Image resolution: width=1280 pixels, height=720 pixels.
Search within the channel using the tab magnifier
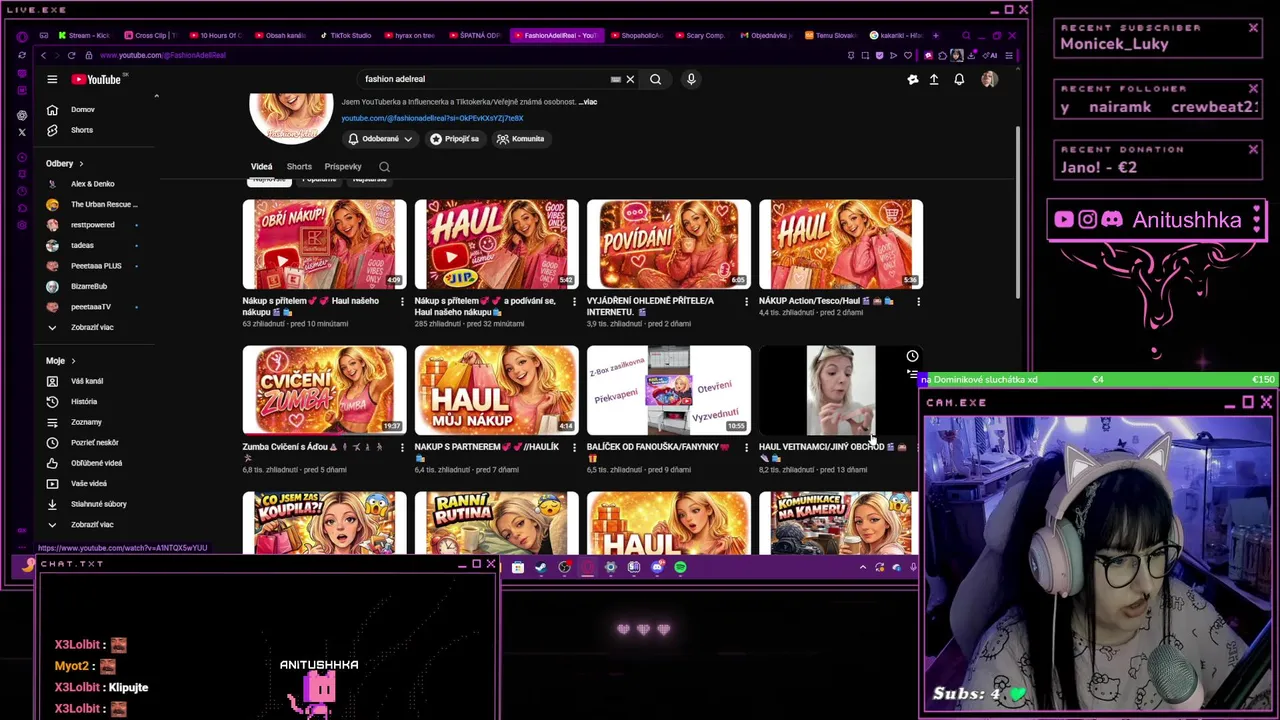(384, 167)
